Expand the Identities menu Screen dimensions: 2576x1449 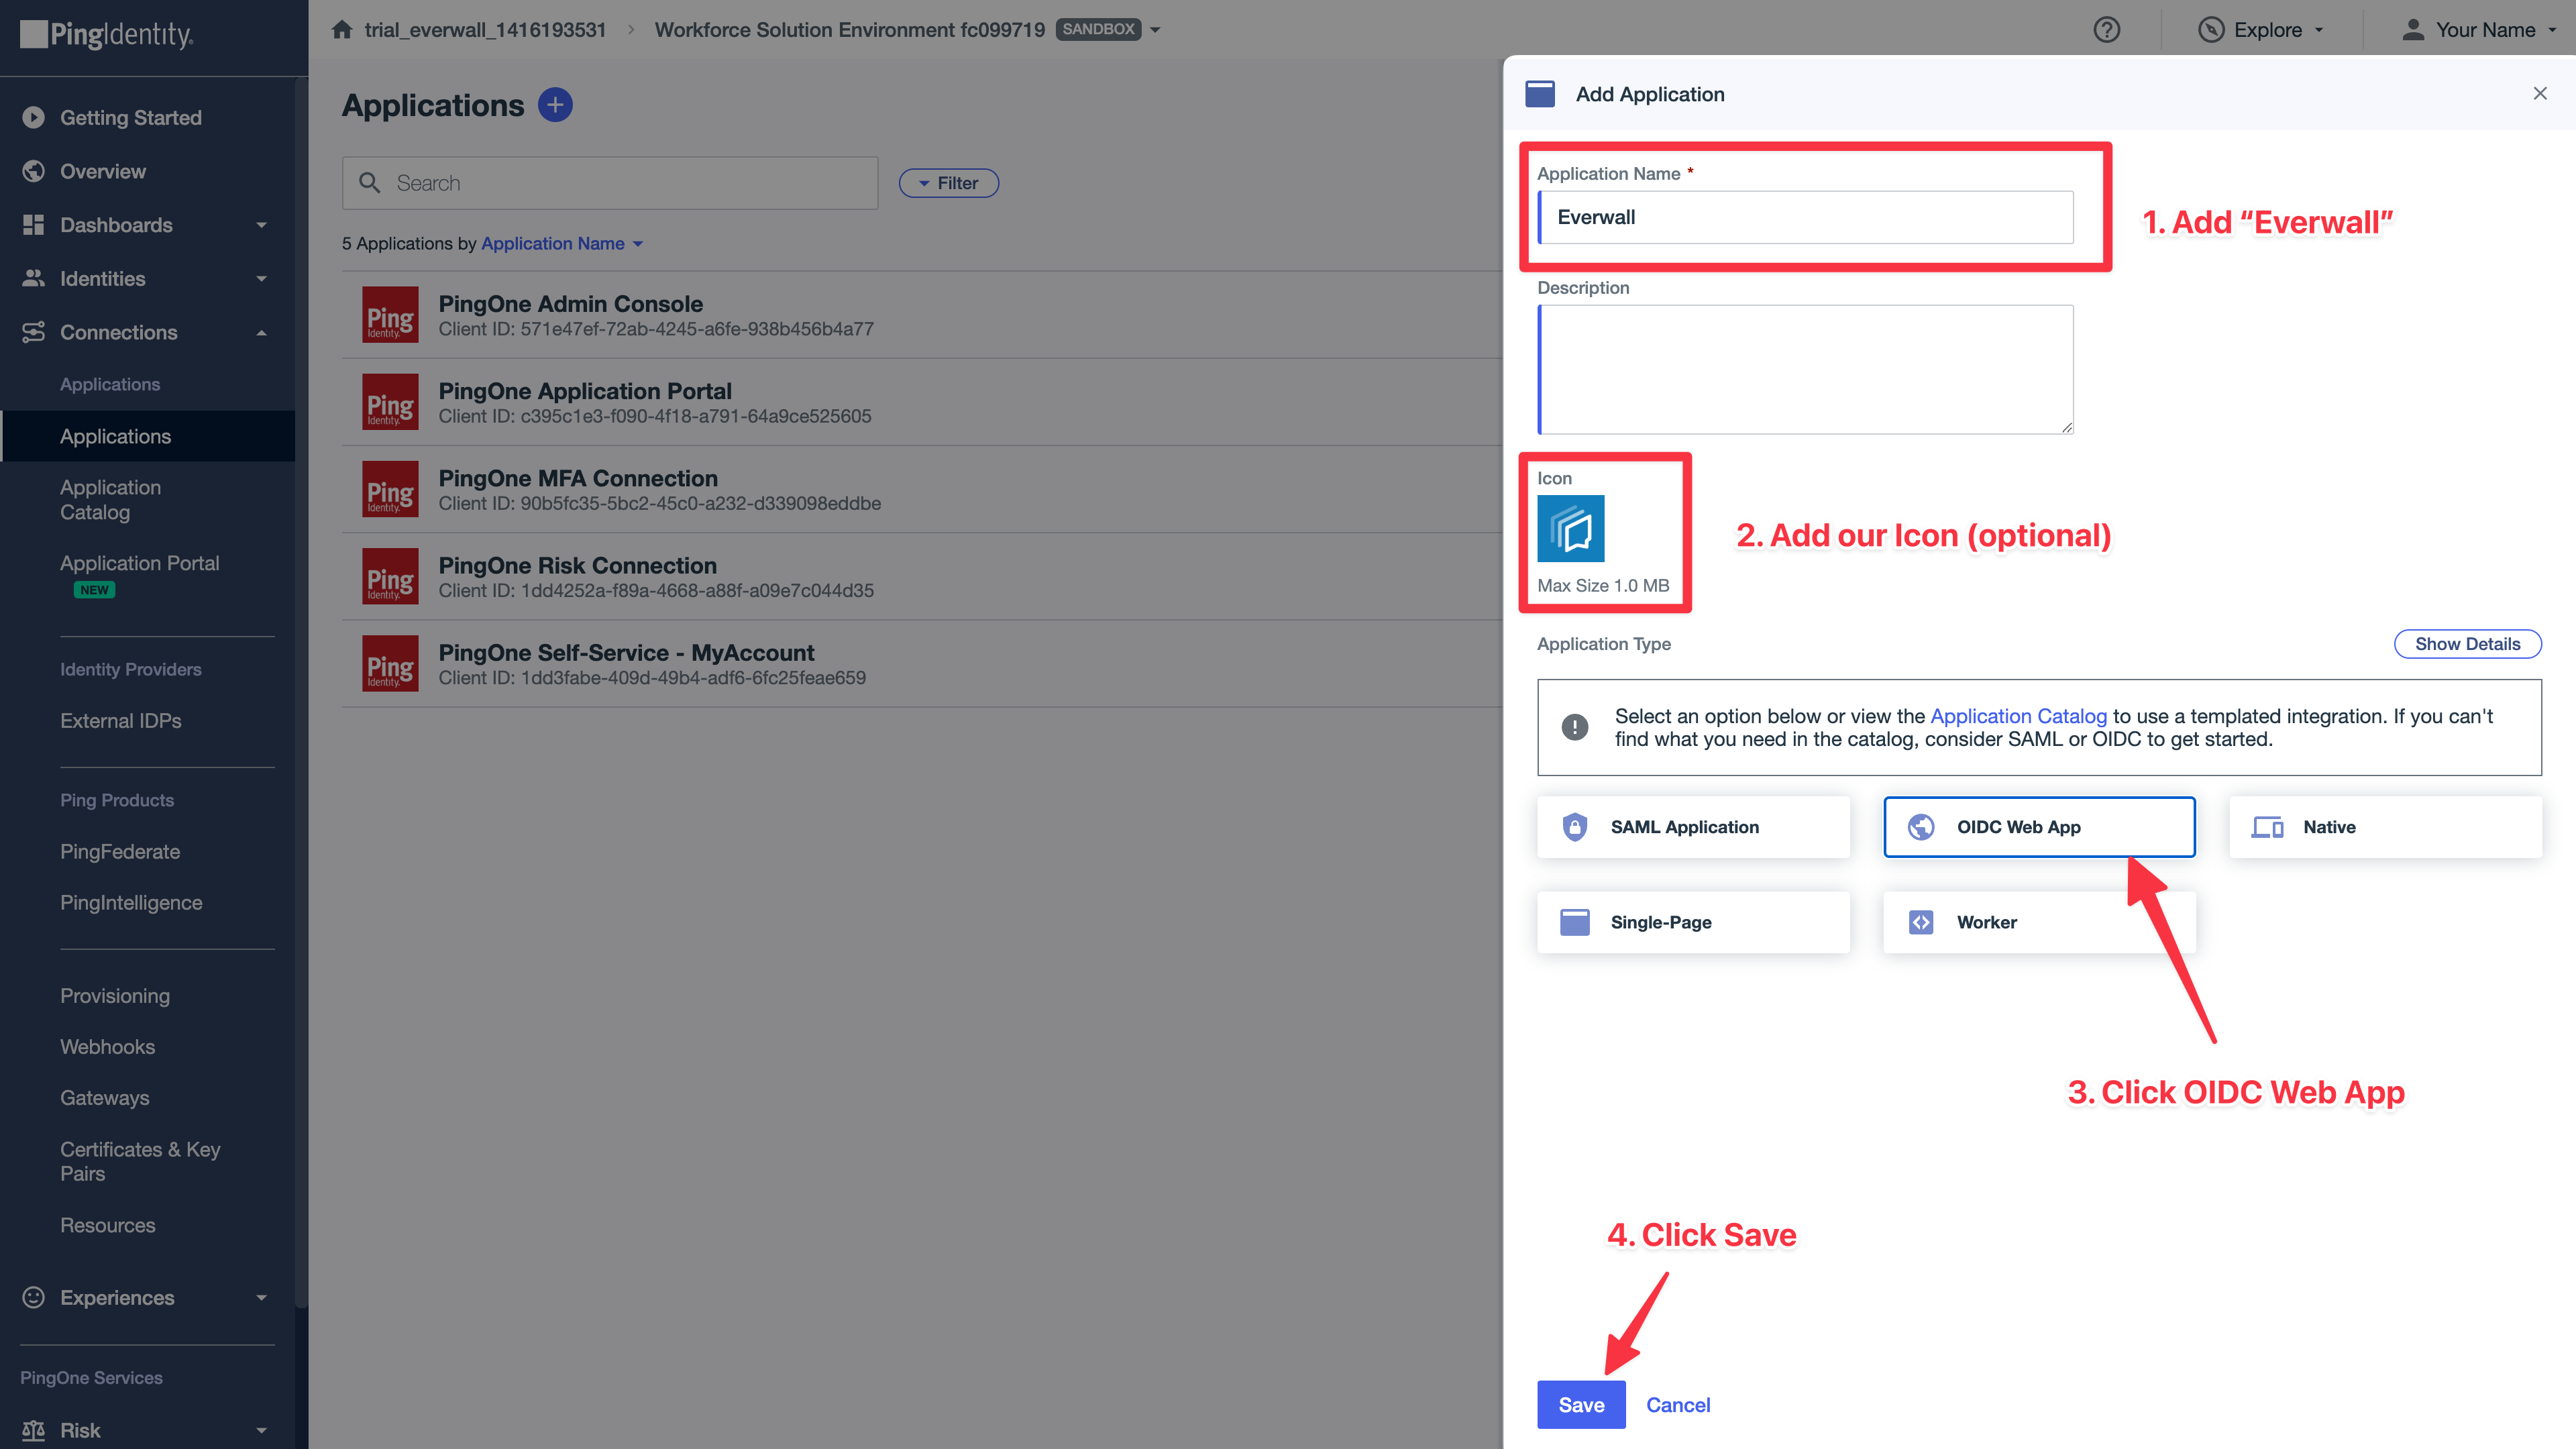(x=261, y=279)
